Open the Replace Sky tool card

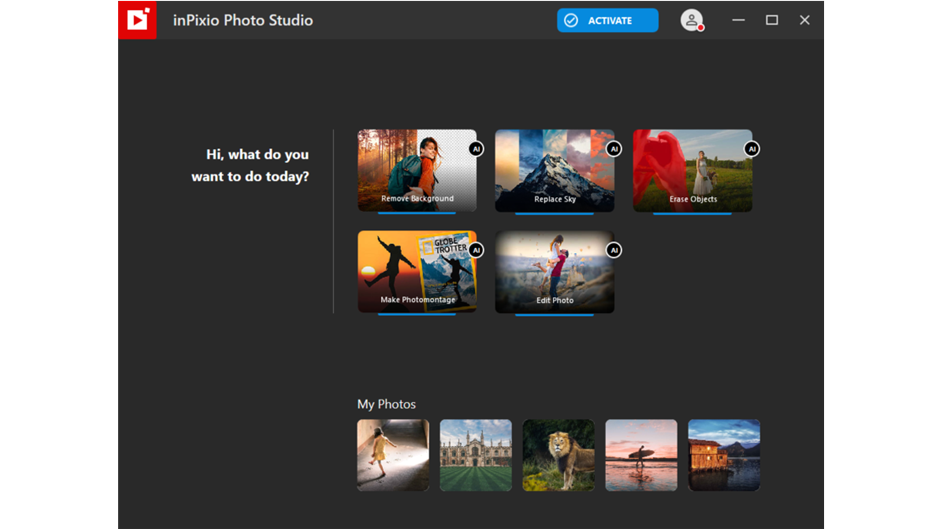click(x=555, y=170)
